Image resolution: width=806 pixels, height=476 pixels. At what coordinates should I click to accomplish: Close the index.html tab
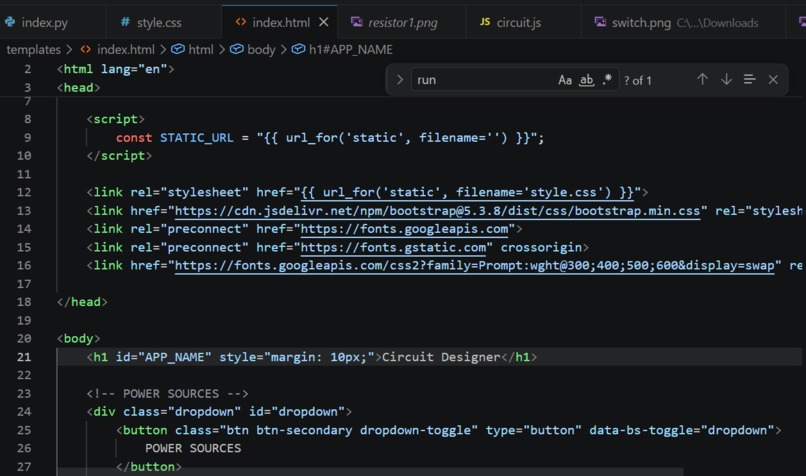click(x=323, y=22)
